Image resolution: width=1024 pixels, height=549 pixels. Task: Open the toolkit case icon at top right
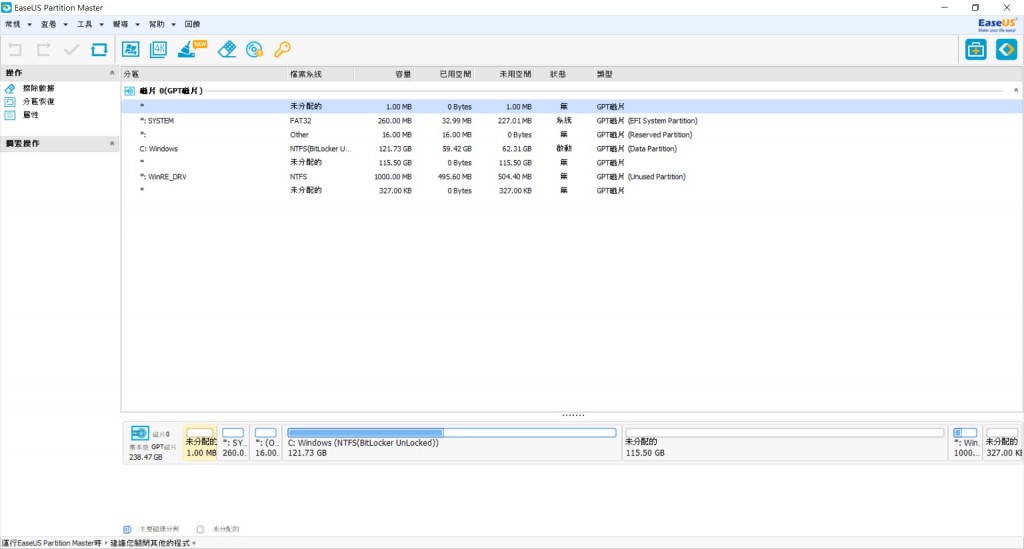tap(976, 50)
